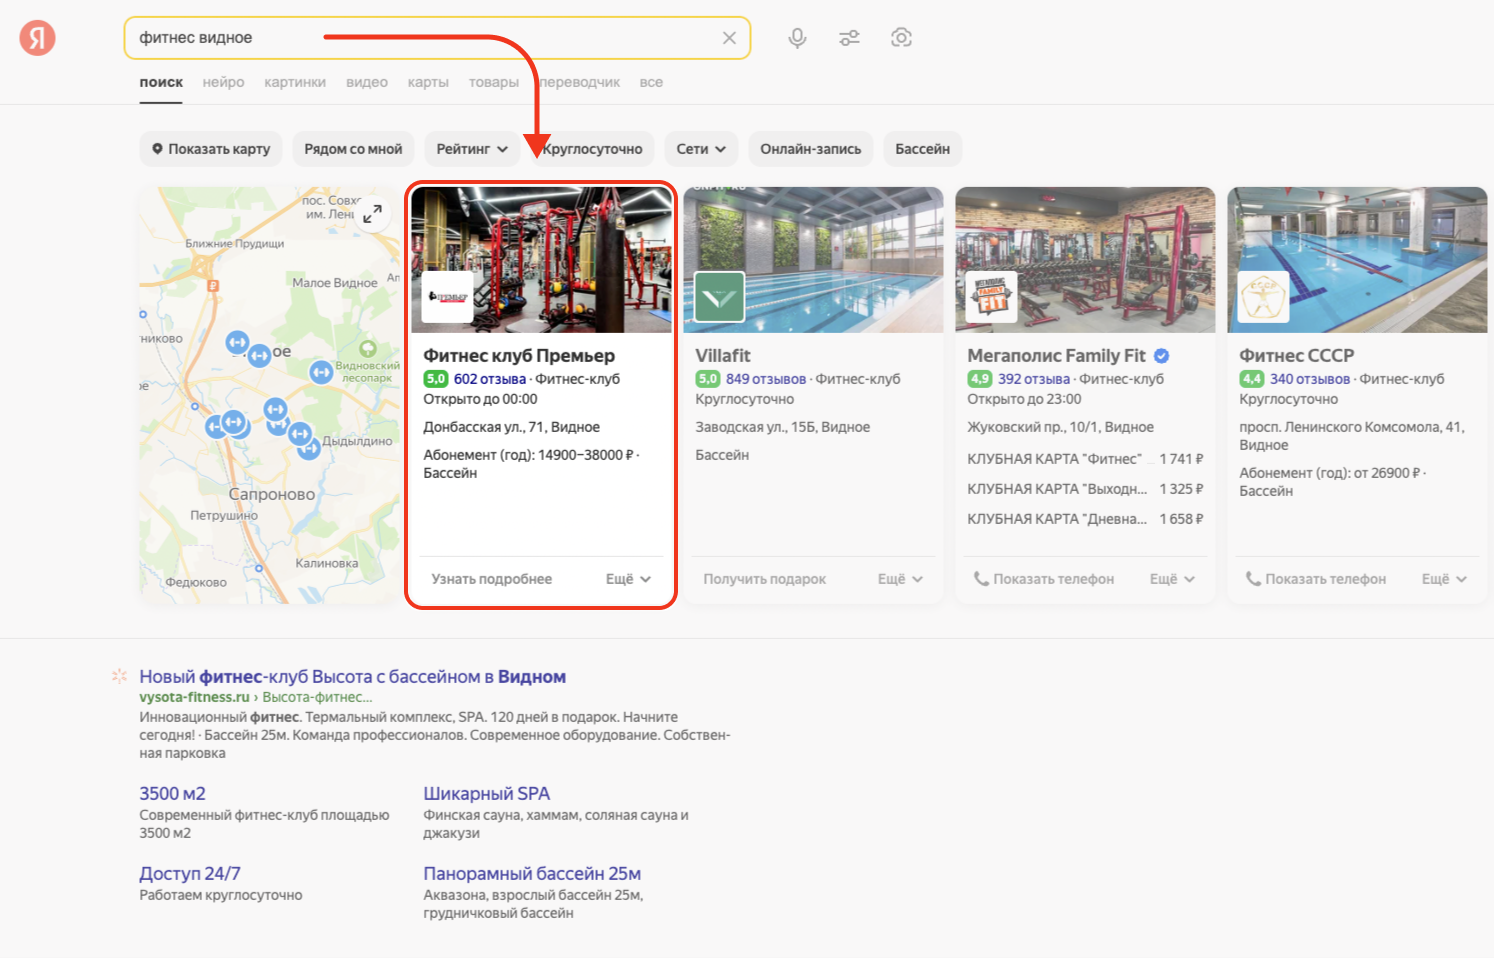The width and height of the screenshot is (1494, 958).
Task: Clear the search query with X icon
Action: click(729, 38)
